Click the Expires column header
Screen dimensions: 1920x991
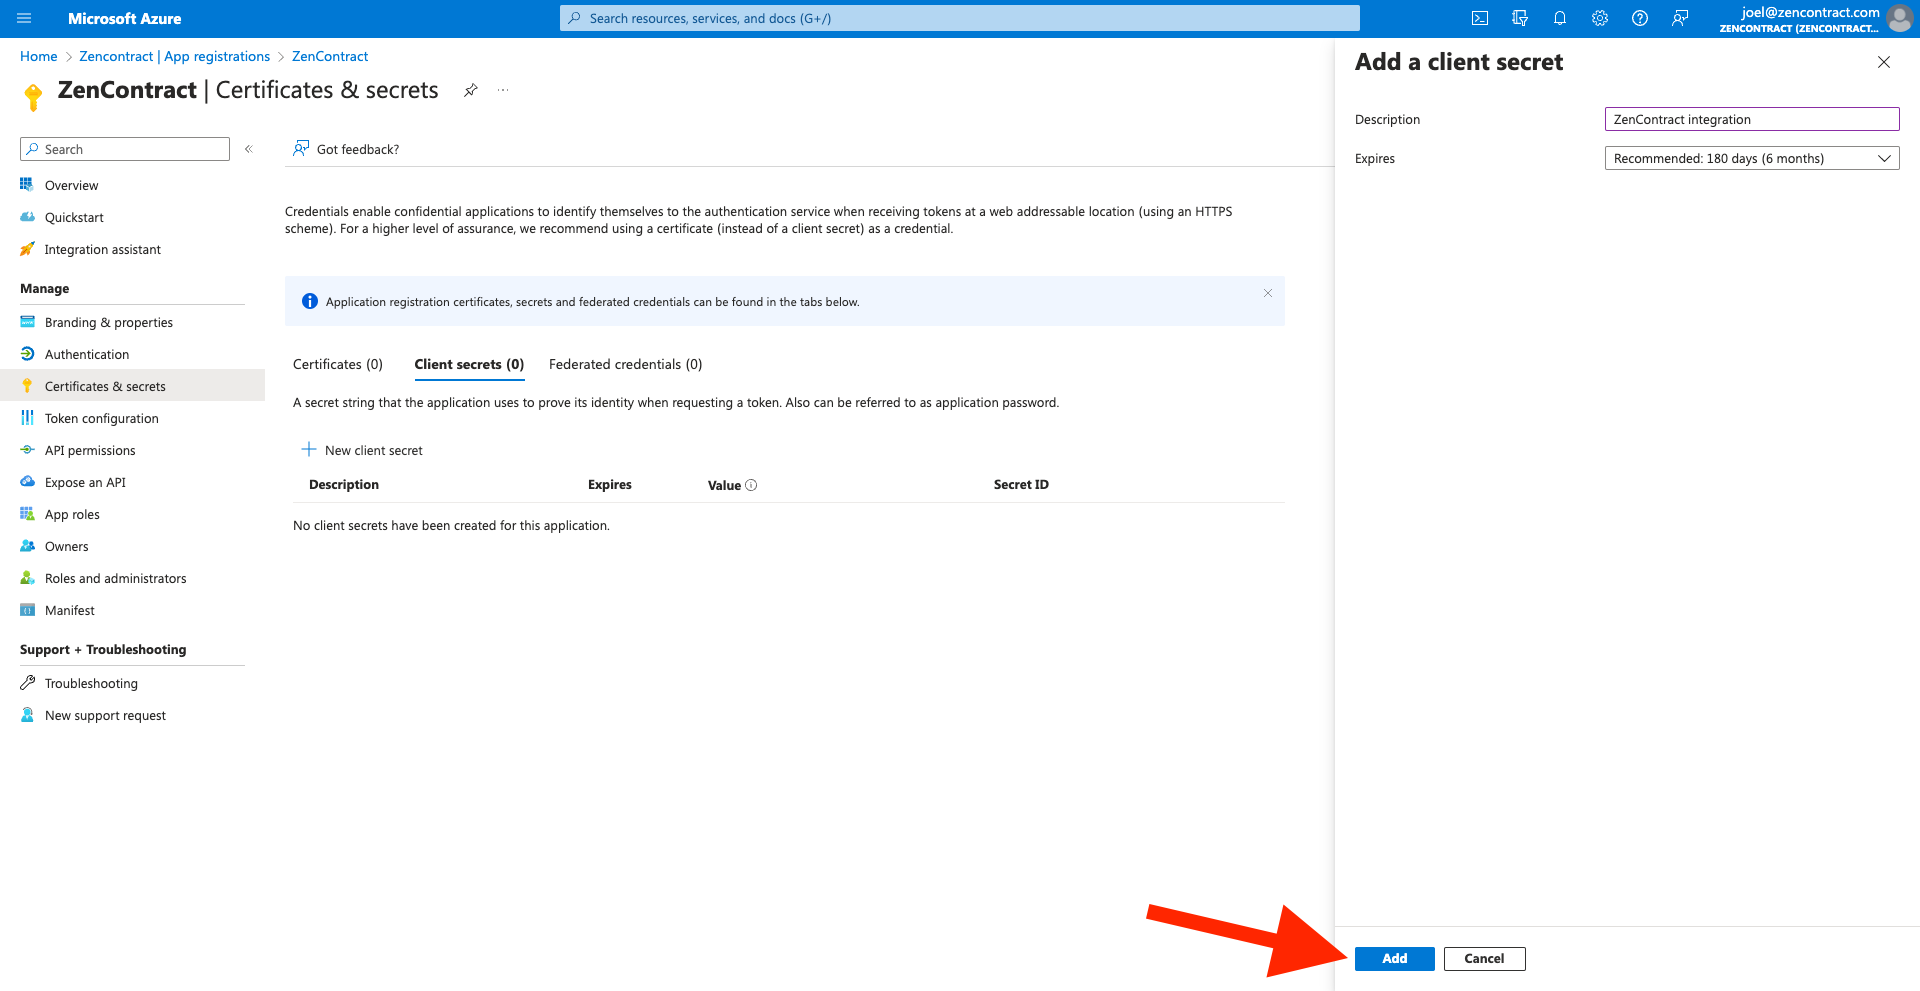coord(610,484)
